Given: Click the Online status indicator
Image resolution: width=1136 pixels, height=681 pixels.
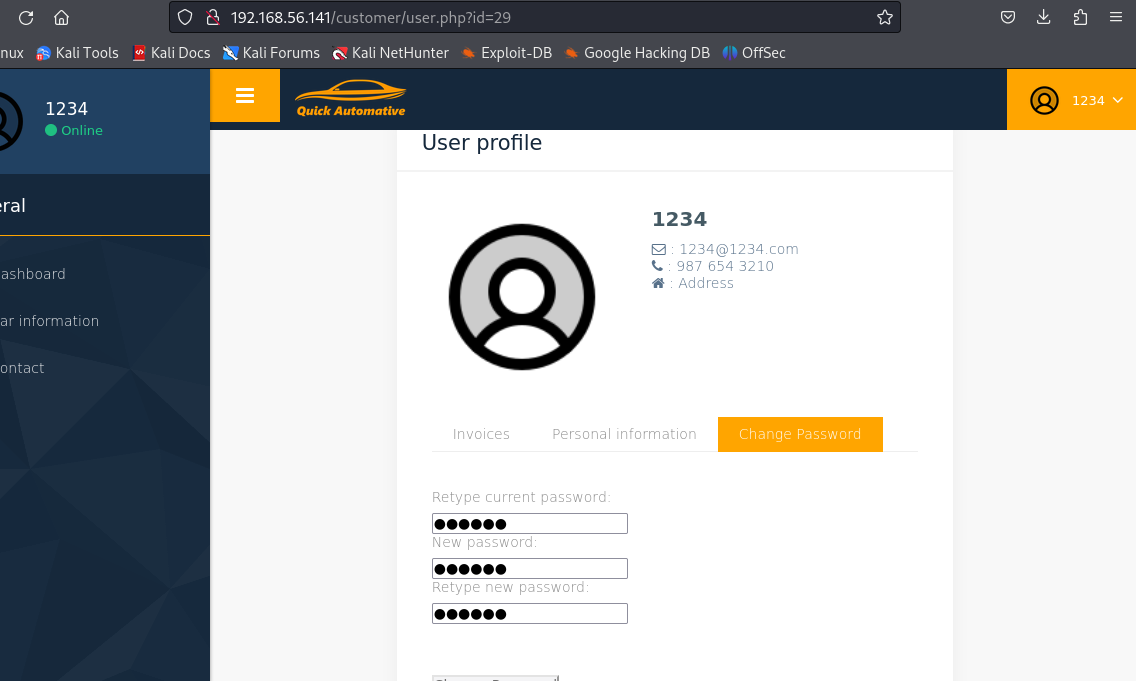Looking at the screenshot, I should point(74,130).
